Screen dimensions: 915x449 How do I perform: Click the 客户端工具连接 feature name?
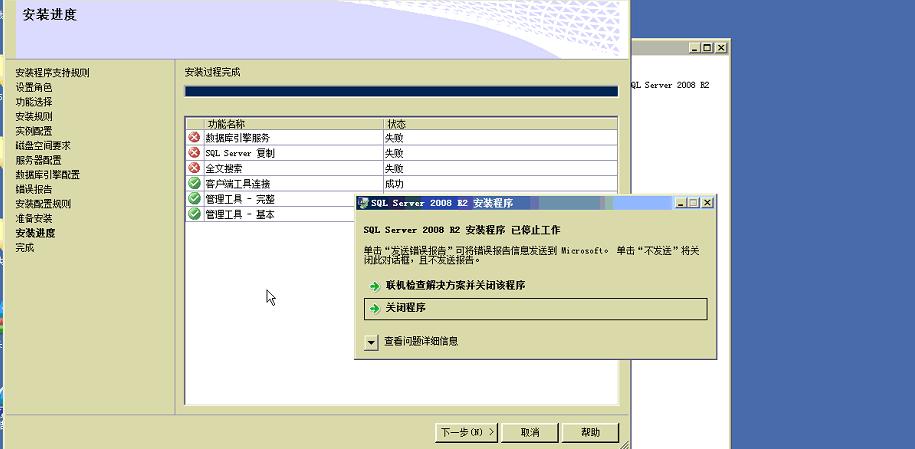pos(238,183)
